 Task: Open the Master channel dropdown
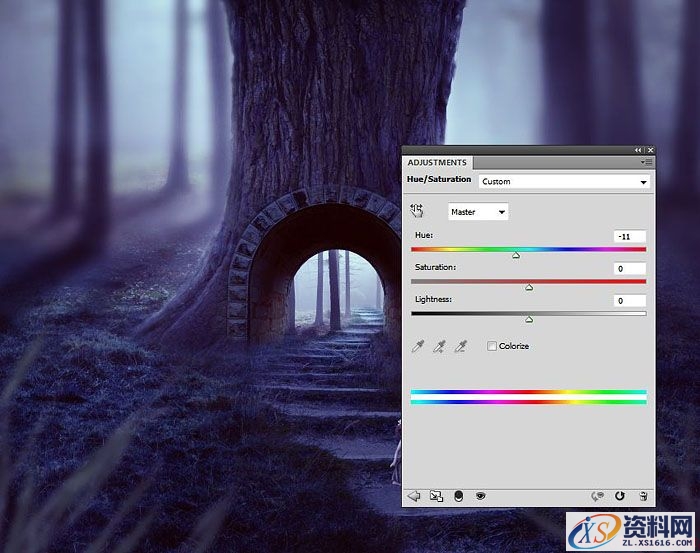[478, 212]
